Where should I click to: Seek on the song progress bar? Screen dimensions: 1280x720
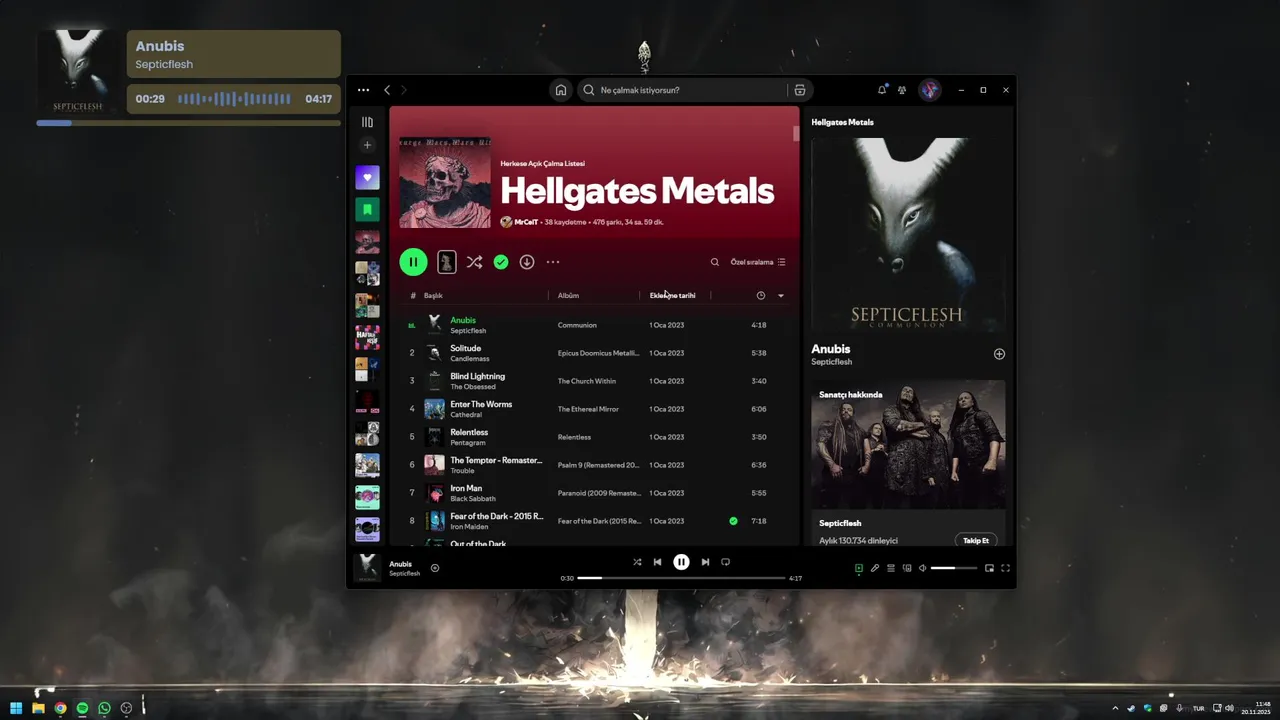(x=681, y=578)
